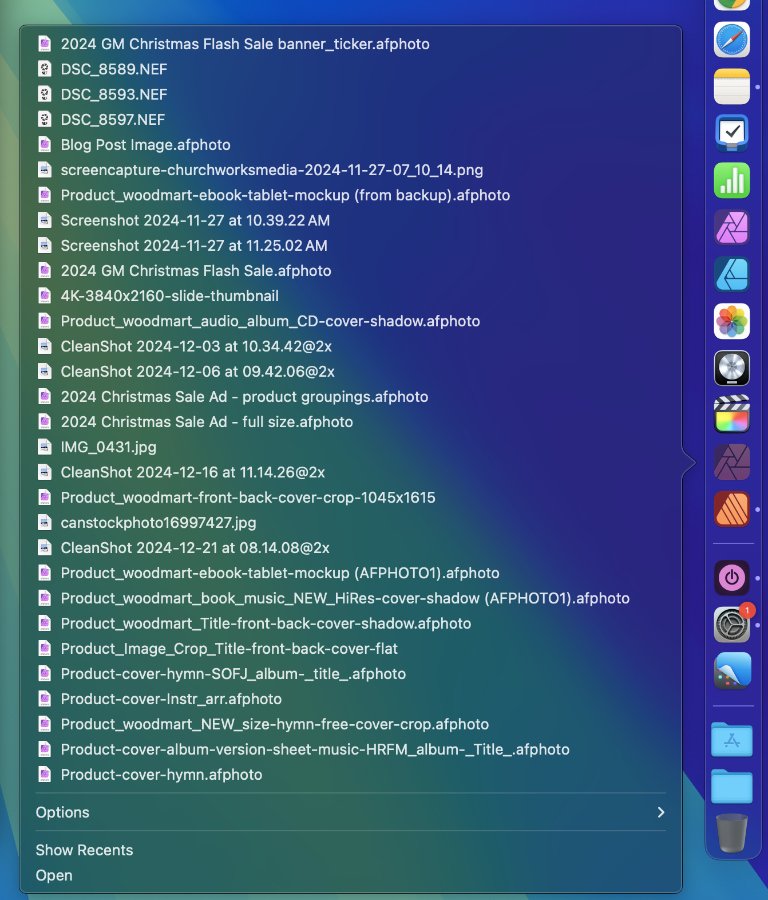This screenshot has height=900, width=768.
Task: Launch the Numbers app from Dock
Action: [732, 180]
